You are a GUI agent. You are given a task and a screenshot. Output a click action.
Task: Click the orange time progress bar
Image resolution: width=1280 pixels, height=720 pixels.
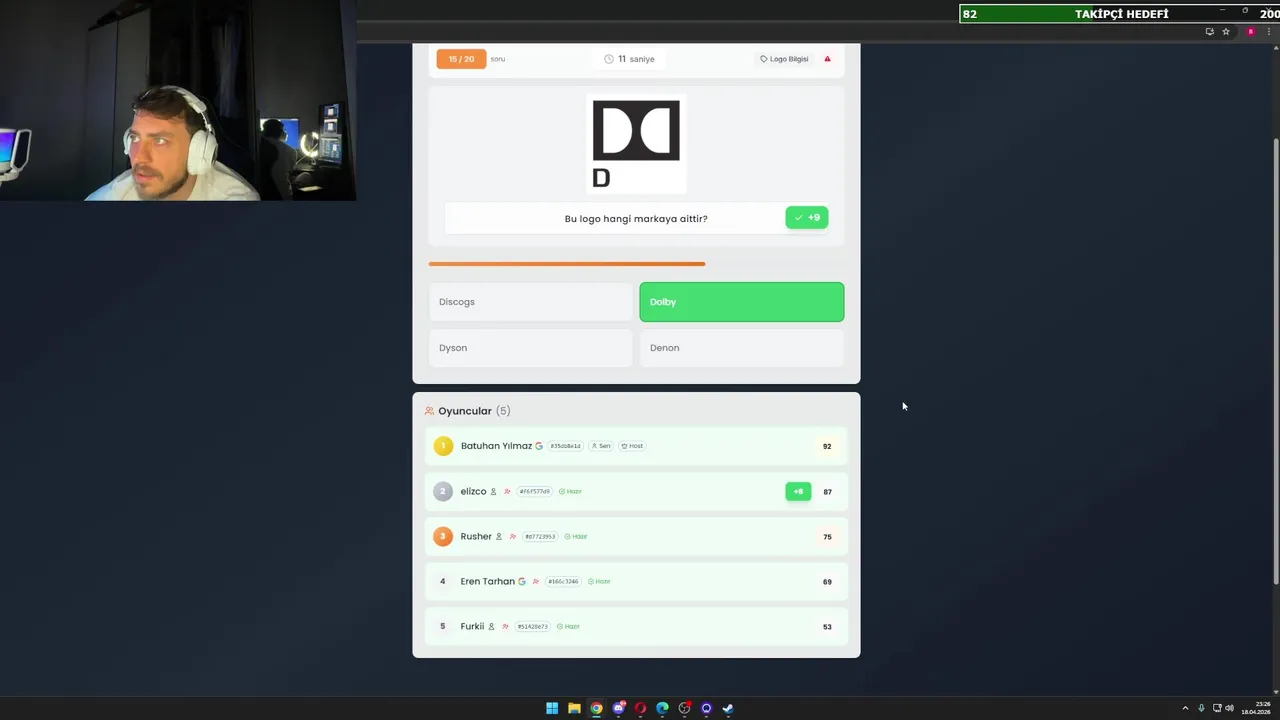tap(567, 264)
